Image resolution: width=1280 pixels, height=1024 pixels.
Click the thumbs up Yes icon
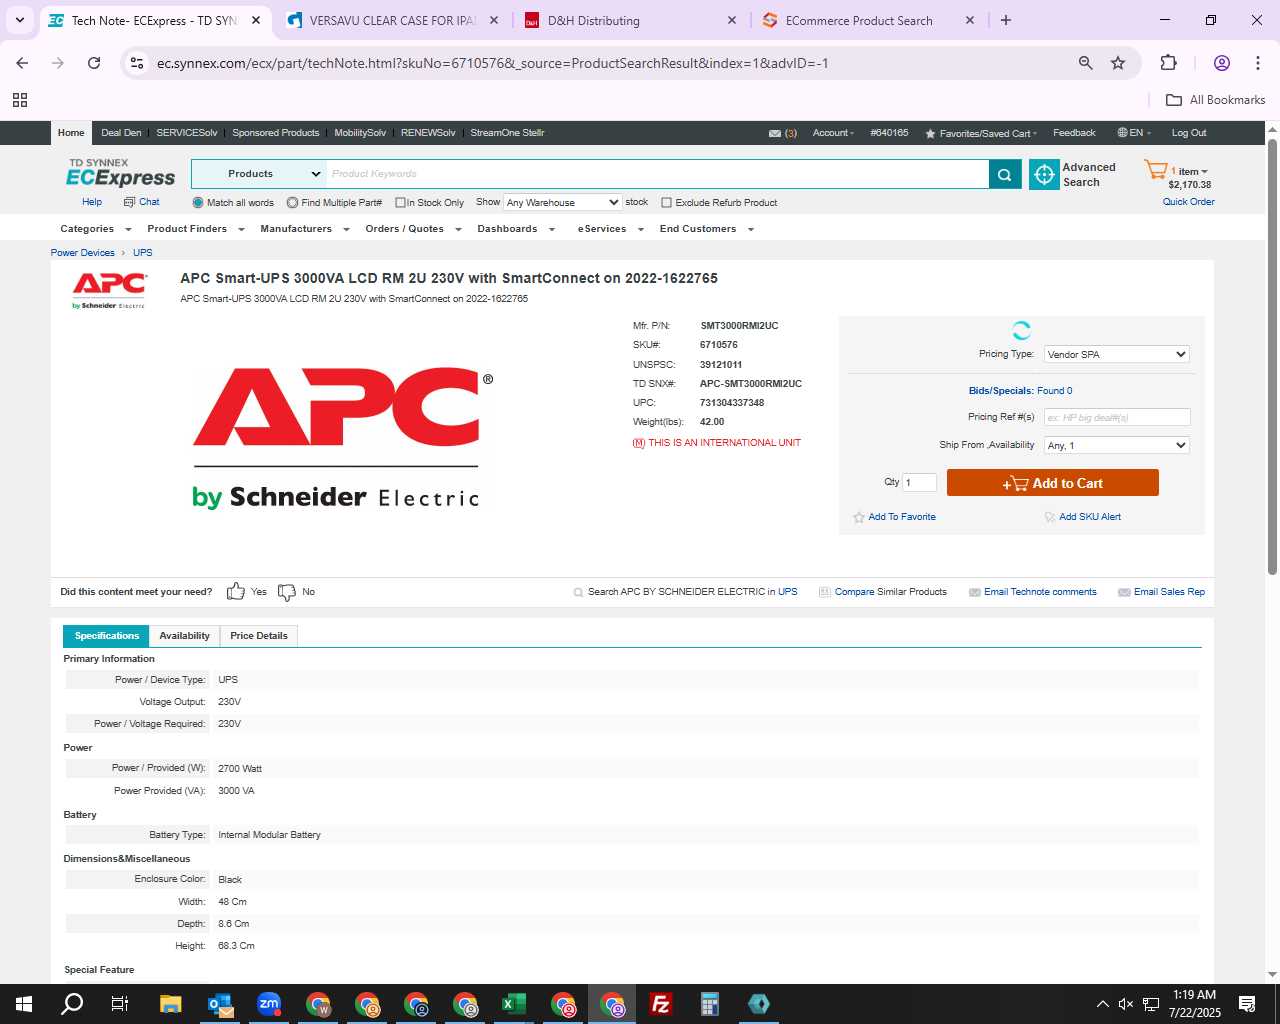tap(235, 591)
